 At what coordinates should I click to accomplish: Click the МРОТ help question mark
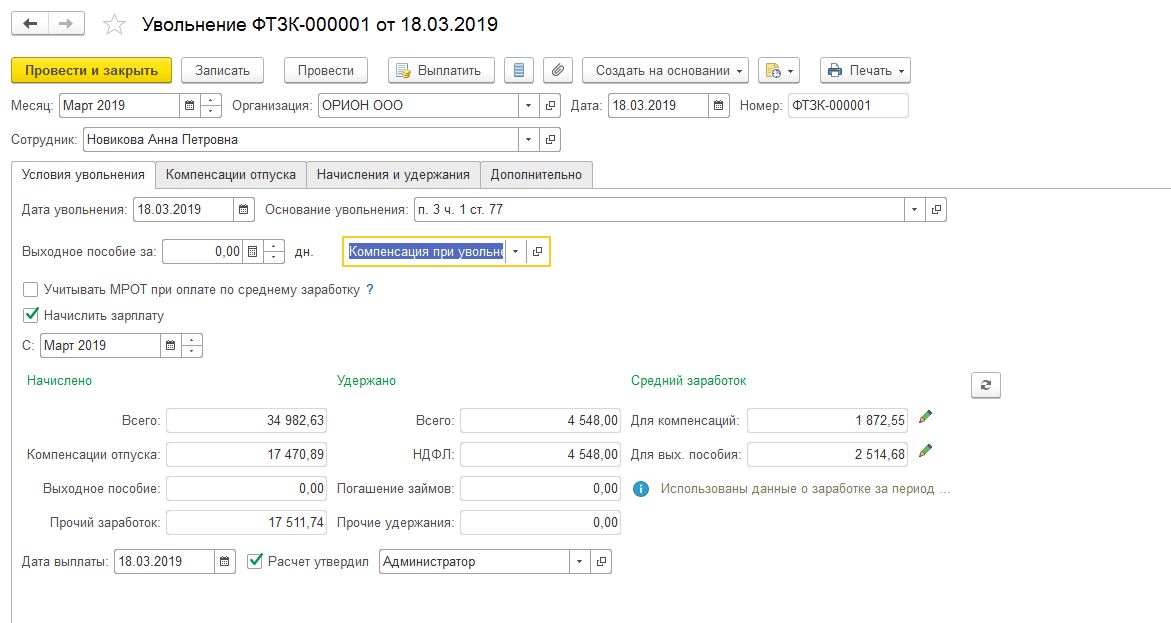coord(370,290)
